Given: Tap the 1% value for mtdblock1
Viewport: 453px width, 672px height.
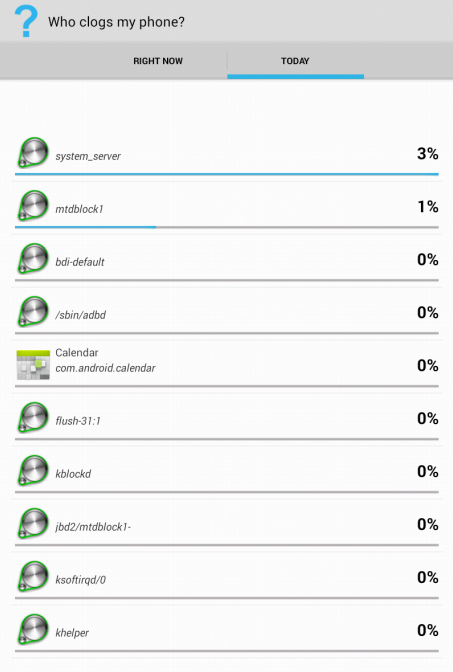Looking at the screenshot, I should [x=428, y=207].
